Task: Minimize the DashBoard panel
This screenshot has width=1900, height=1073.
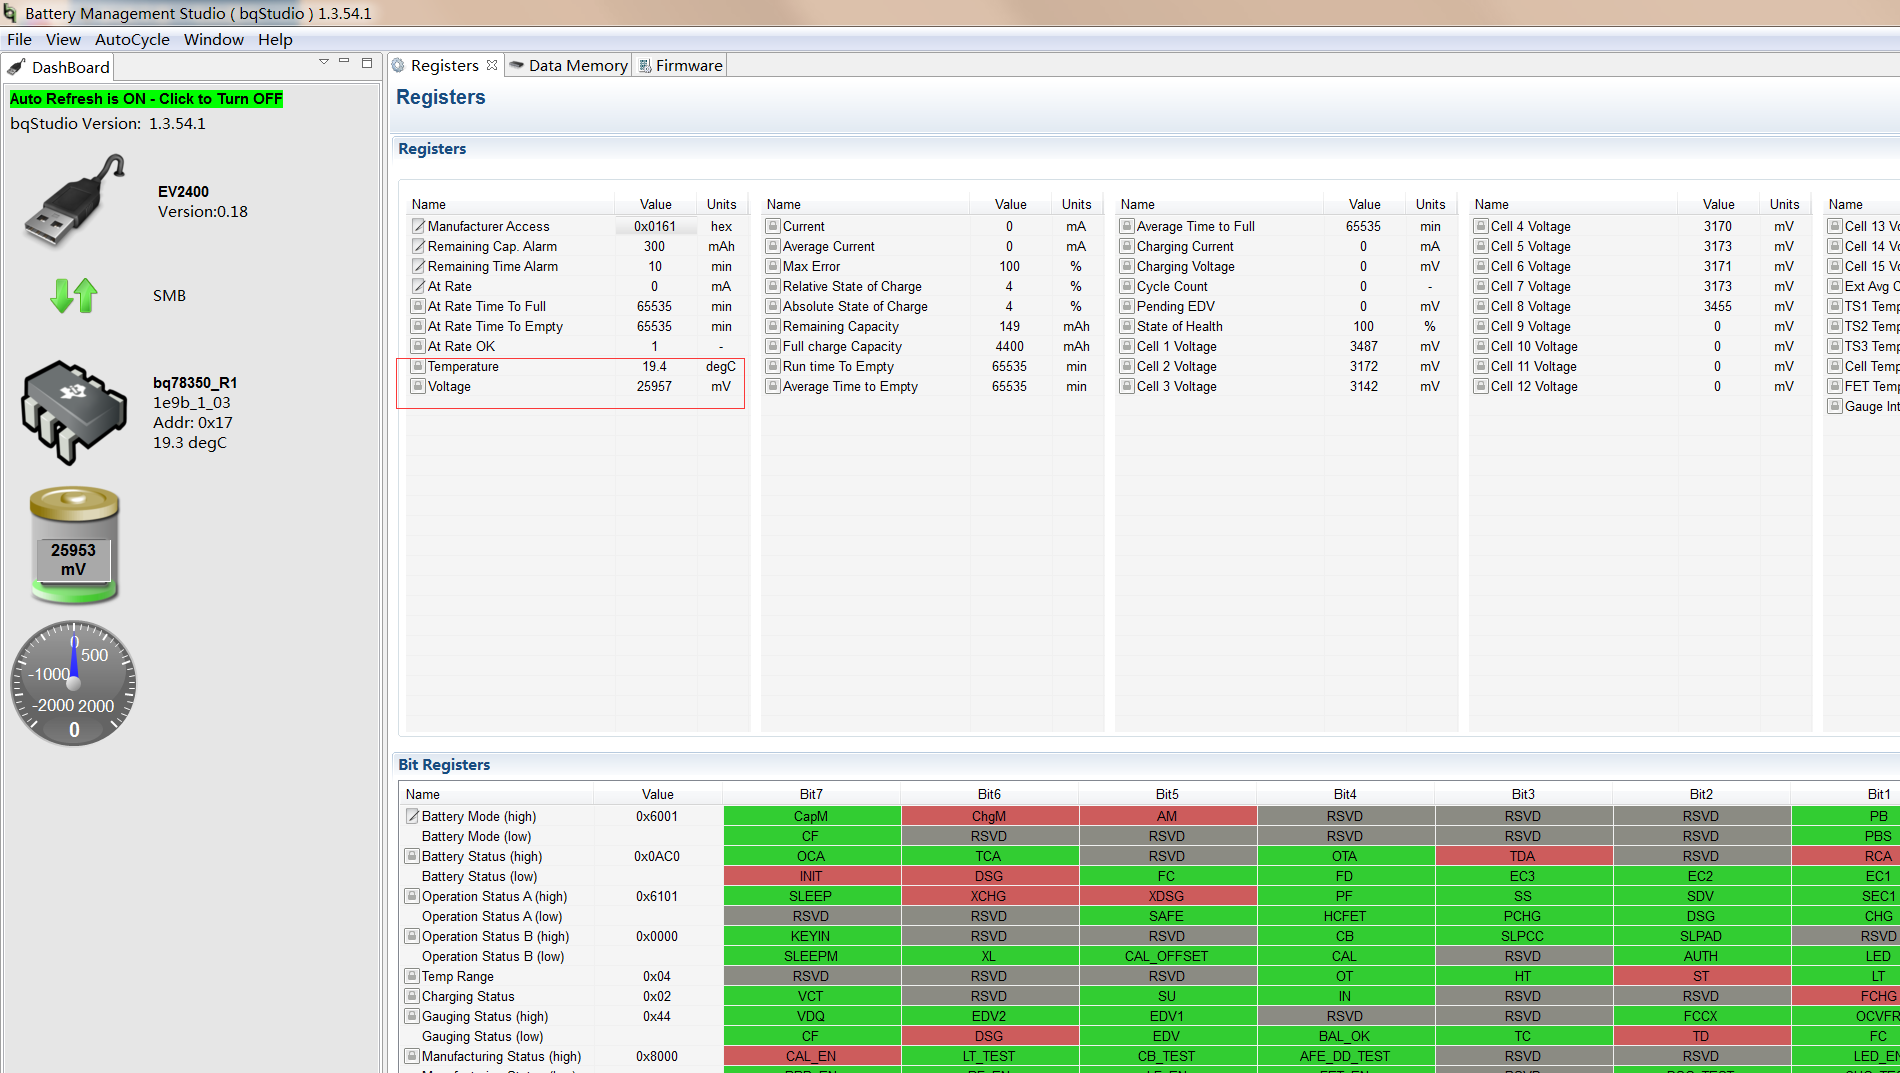Action: pyautogui.click(x=344, y=62)
